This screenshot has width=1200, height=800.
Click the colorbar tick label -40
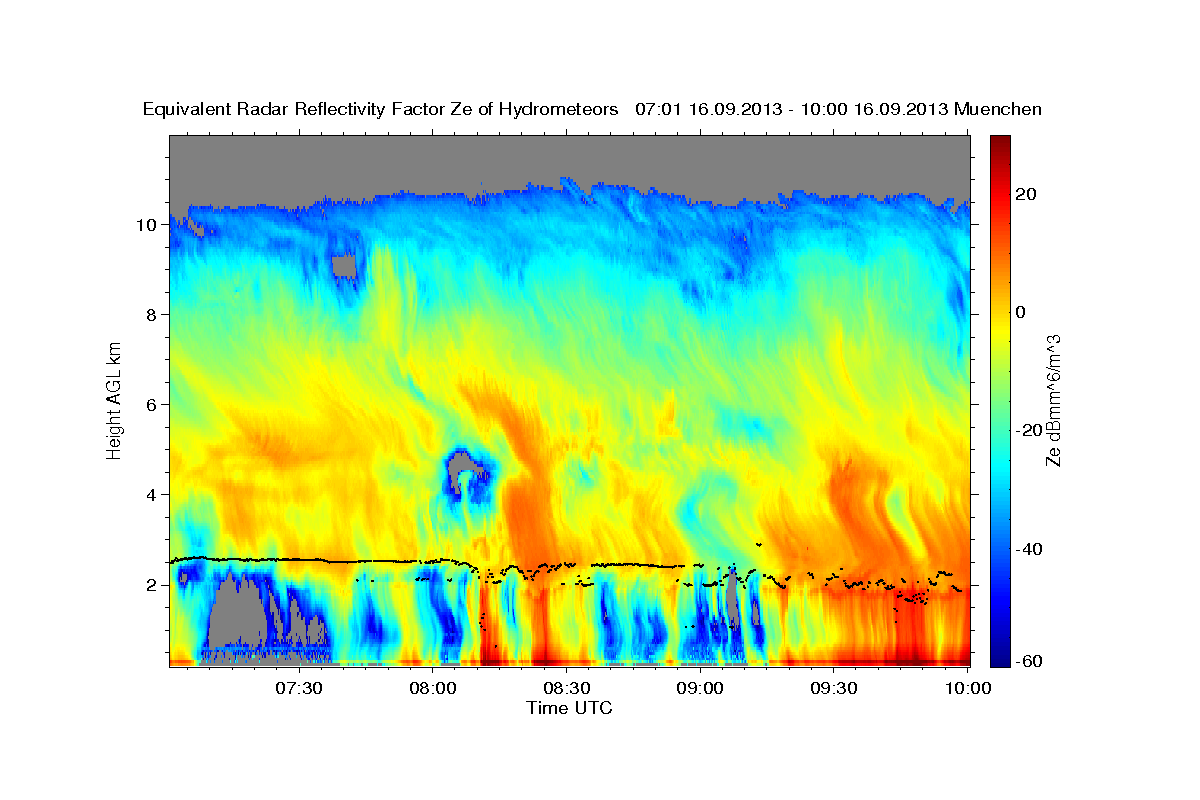click(x=1028, y=548)
